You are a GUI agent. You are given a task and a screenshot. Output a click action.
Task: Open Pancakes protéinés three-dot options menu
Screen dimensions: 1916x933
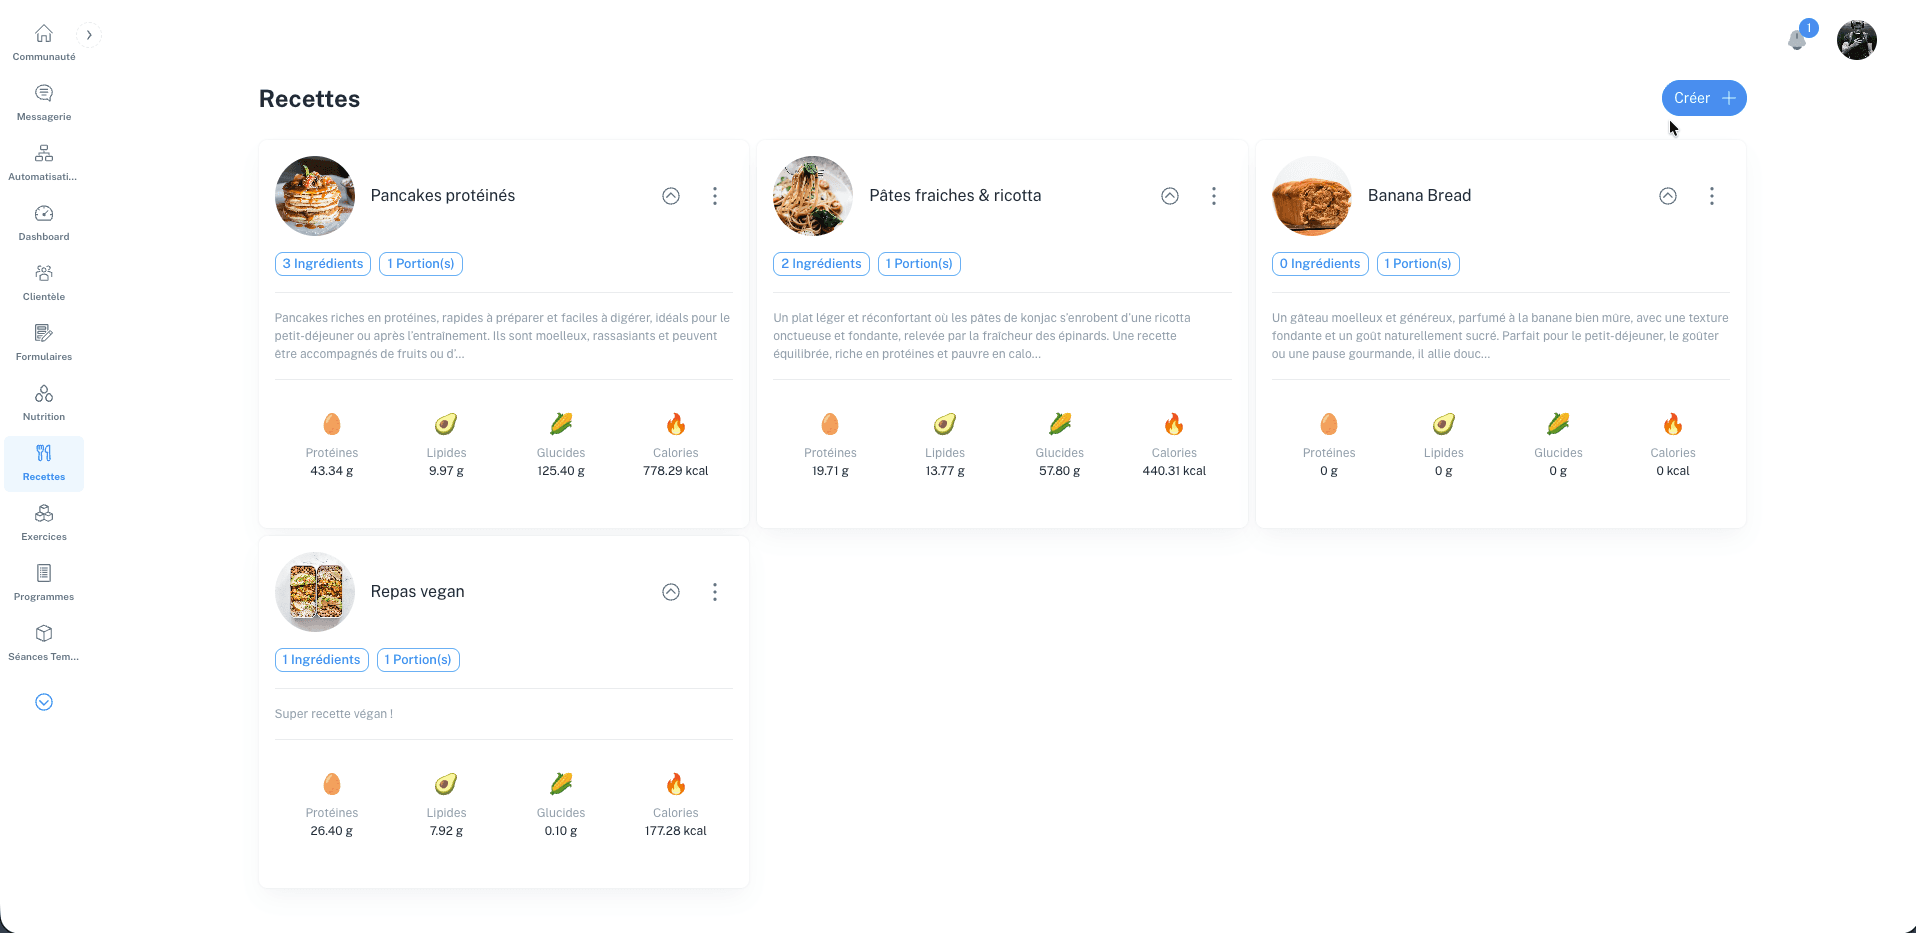(x=715, y=196)
